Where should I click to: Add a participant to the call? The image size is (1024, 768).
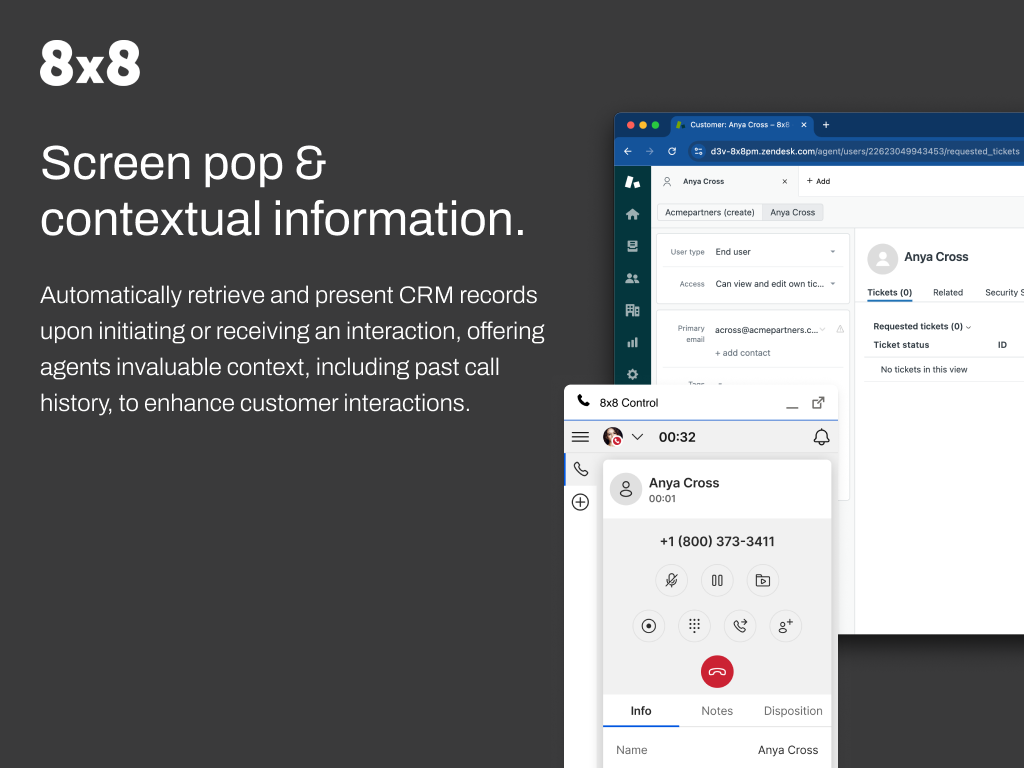785,626
